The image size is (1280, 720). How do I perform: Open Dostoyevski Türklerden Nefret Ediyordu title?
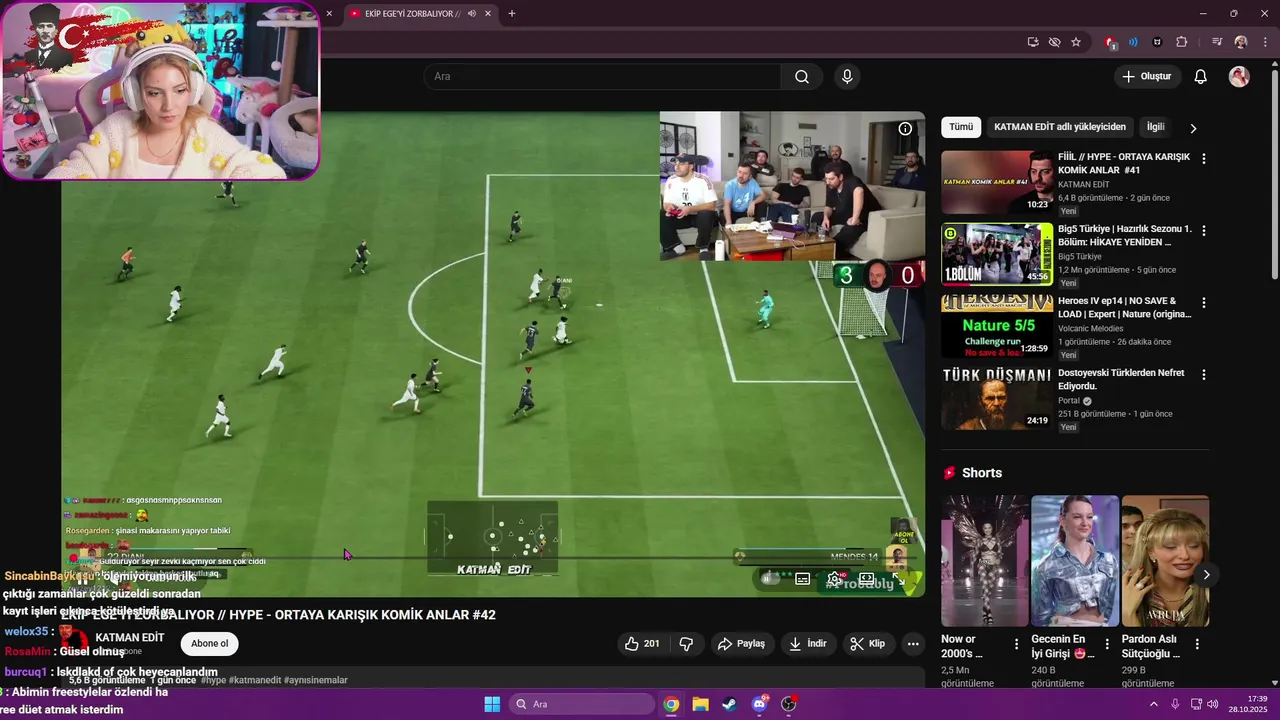coord(1121,379)
